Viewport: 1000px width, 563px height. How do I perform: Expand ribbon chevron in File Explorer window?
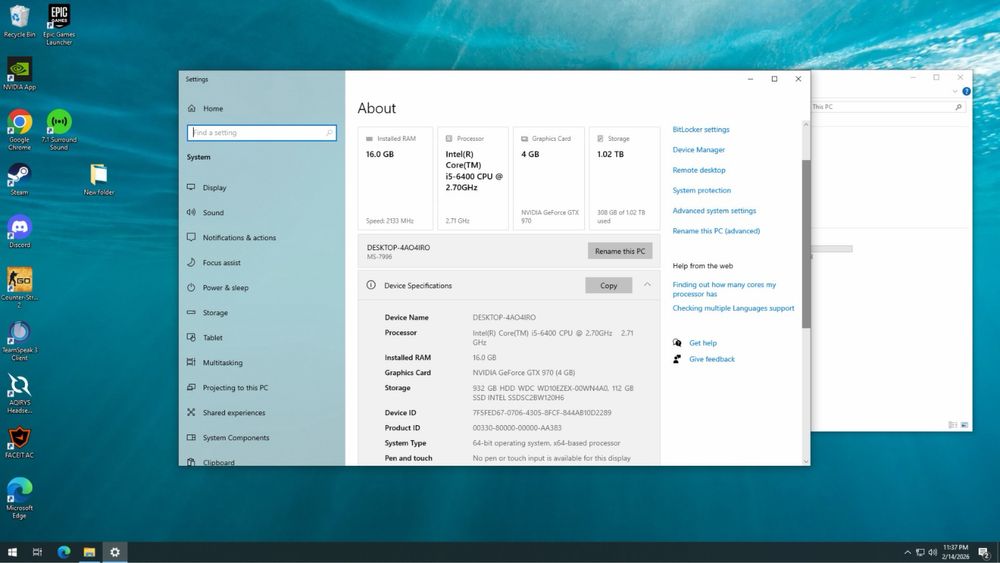point(955,91)
